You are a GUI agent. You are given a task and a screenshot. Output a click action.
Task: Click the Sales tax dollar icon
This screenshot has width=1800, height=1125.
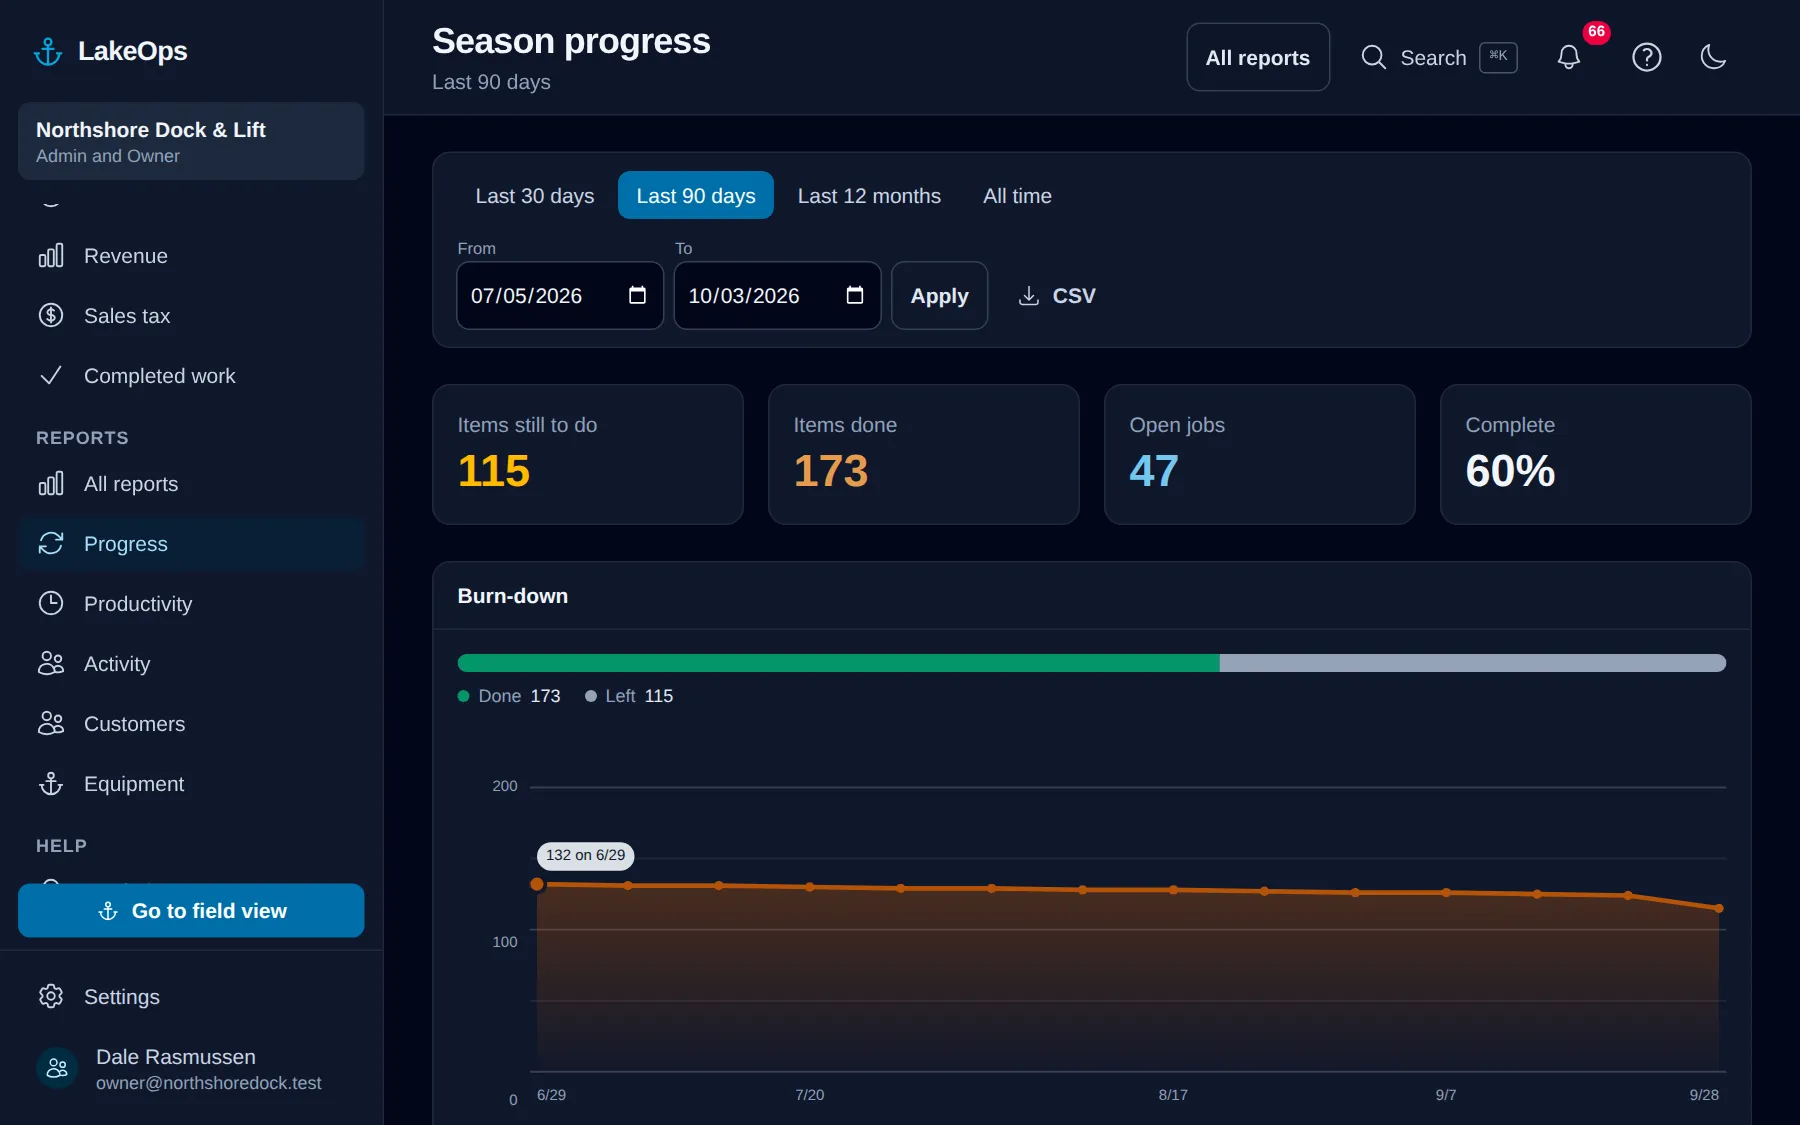pos(51,316)
